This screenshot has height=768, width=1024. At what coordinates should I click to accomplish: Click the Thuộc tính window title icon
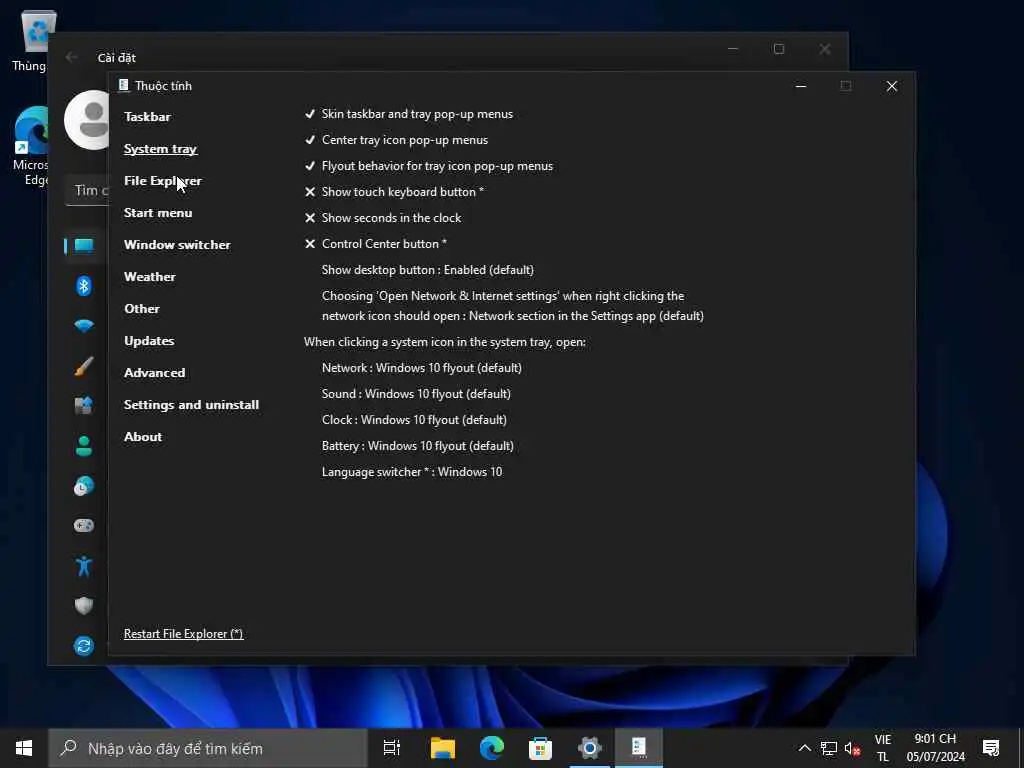coord(123,86)
